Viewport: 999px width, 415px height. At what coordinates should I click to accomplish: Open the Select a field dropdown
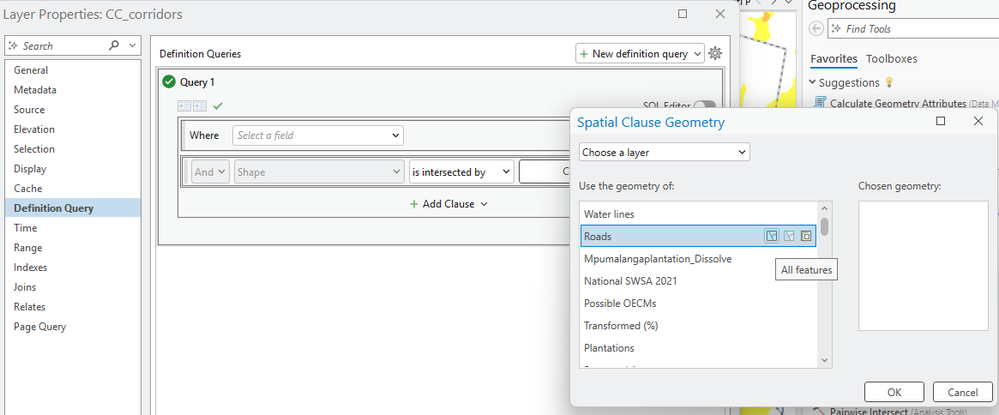pyautogui.click(x=317, y=135)
